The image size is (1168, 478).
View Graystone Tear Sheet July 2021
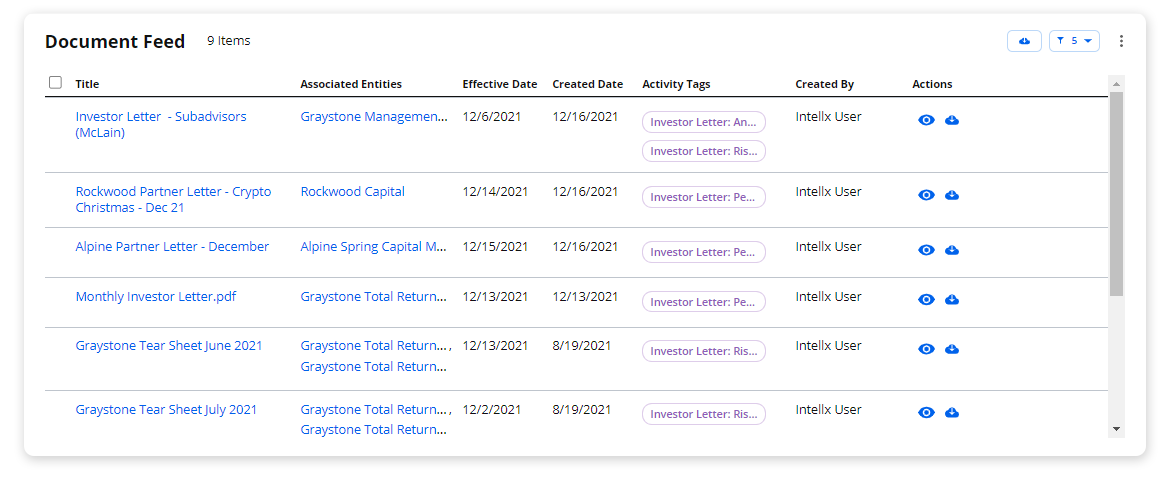[x=926, y=412]
